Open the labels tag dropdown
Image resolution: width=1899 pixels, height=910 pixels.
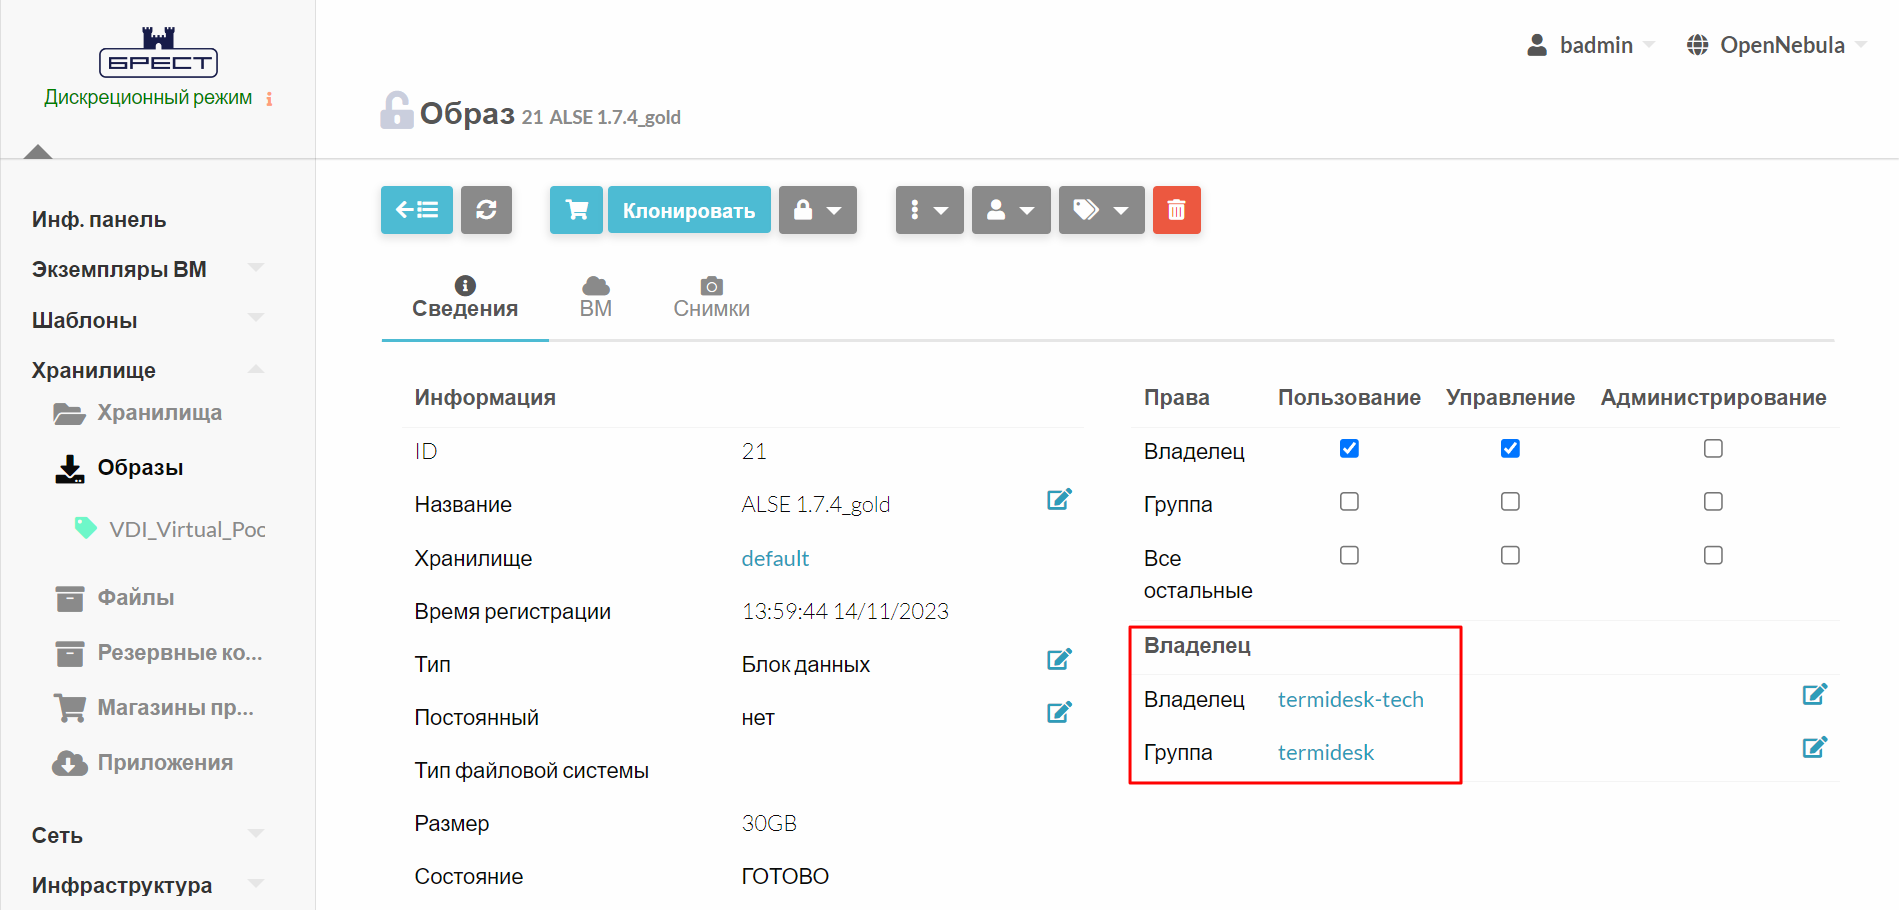coord(1101,210)
